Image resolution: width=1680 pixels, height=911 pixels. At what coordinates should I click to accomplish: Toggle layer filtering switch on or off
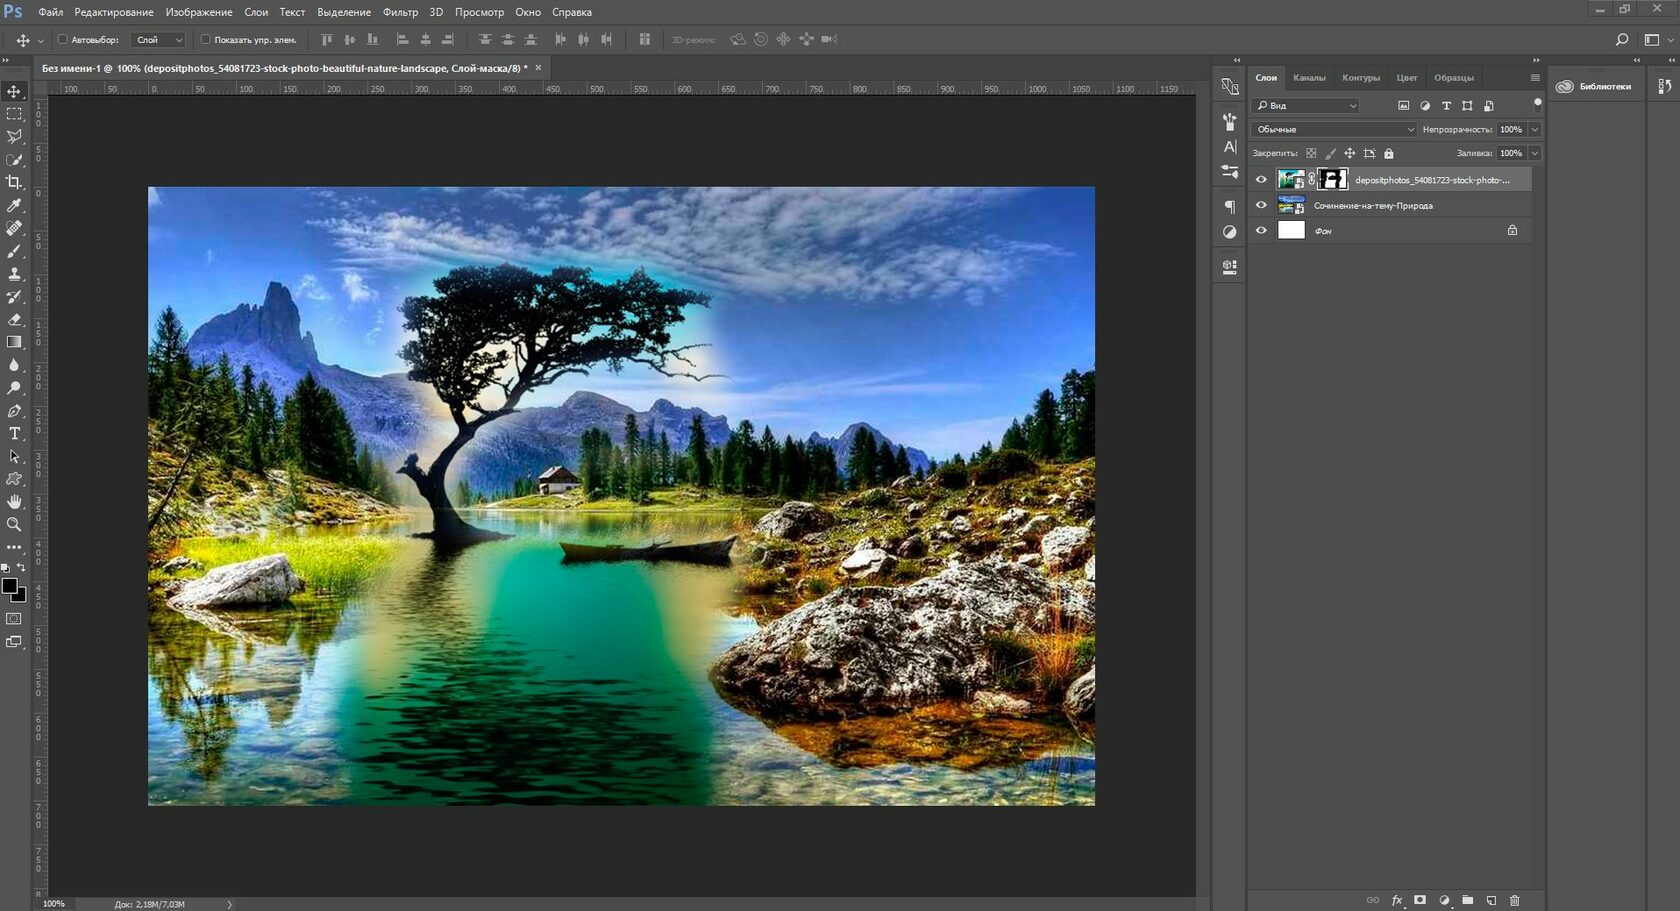click(1537, 103)
